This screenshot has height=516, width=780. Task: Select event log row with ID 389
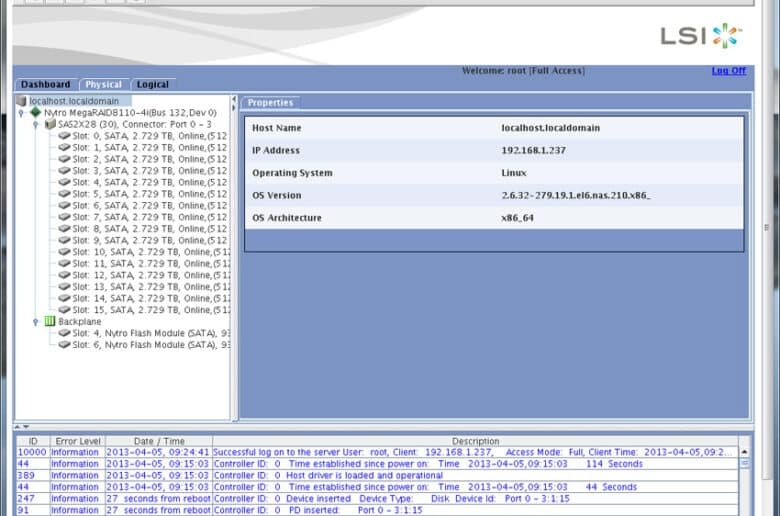tap(377, 475)
